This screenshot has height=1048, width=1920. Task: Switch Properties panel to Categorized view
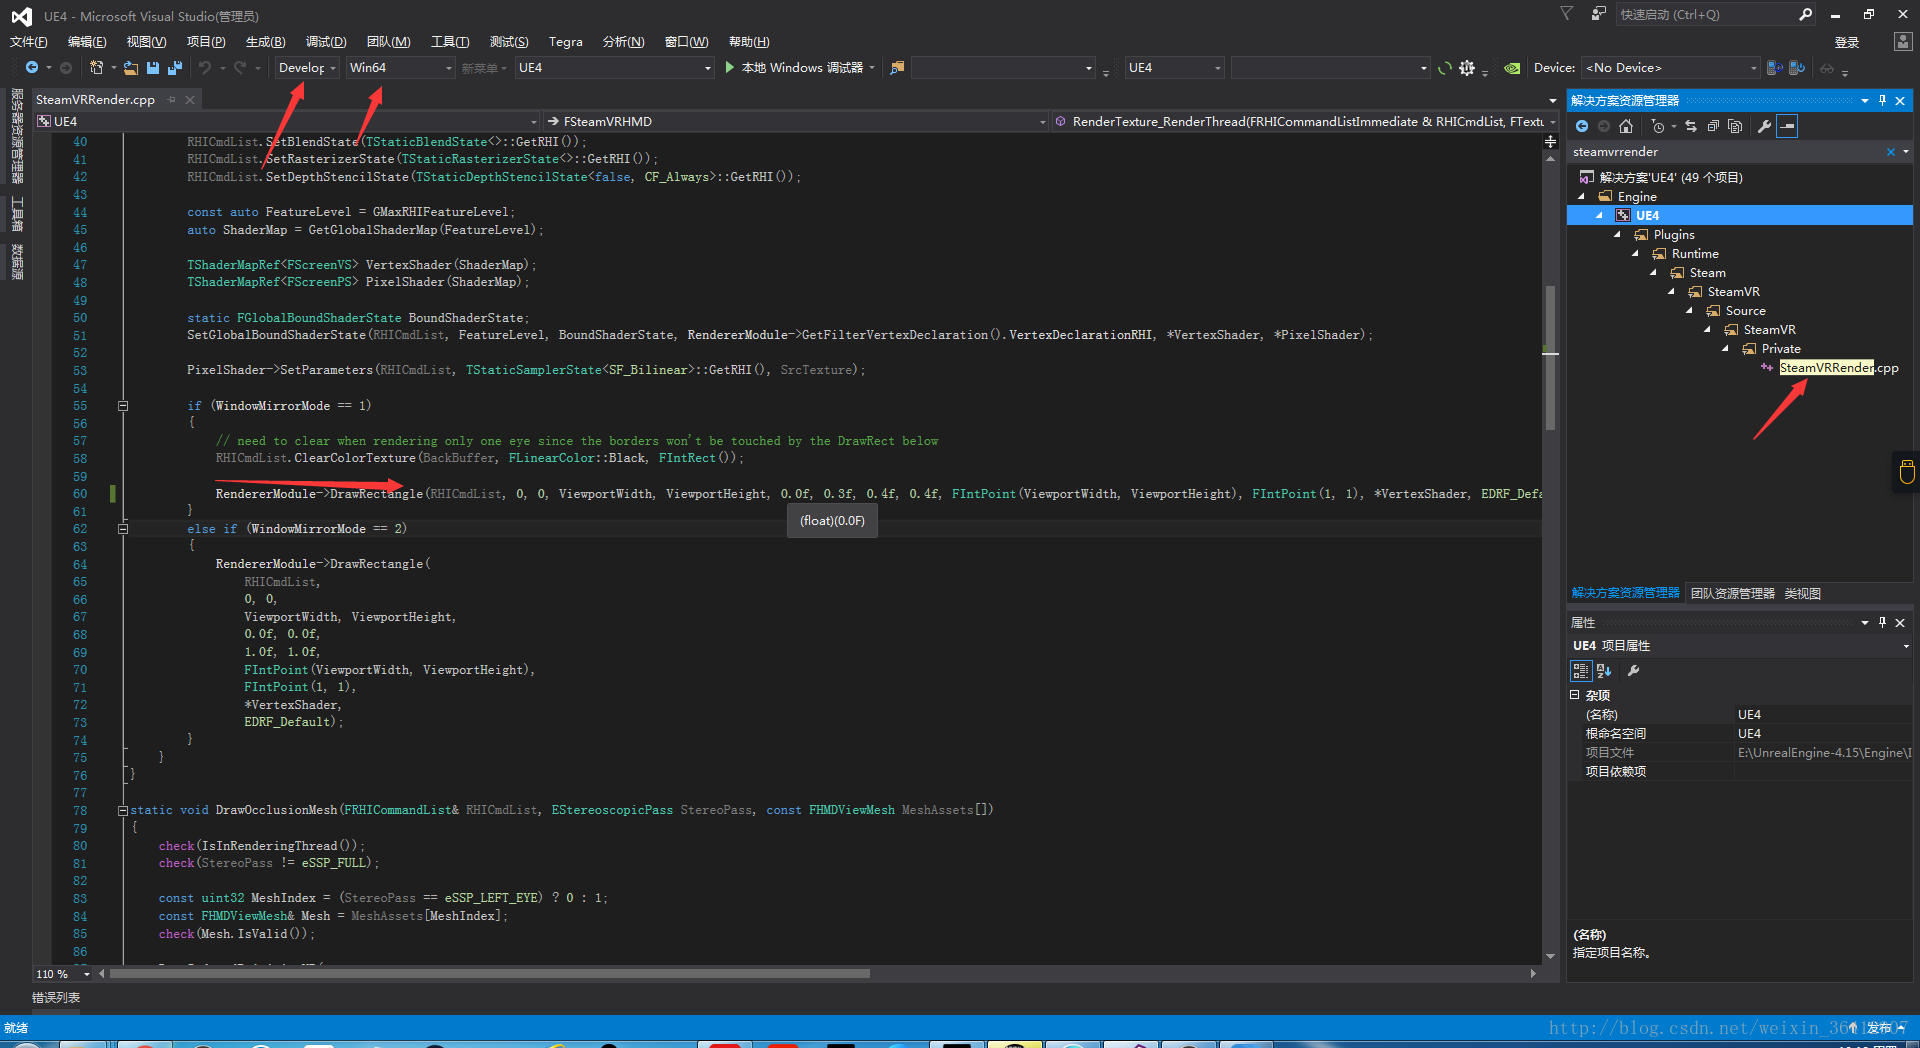coord(1581,671)
